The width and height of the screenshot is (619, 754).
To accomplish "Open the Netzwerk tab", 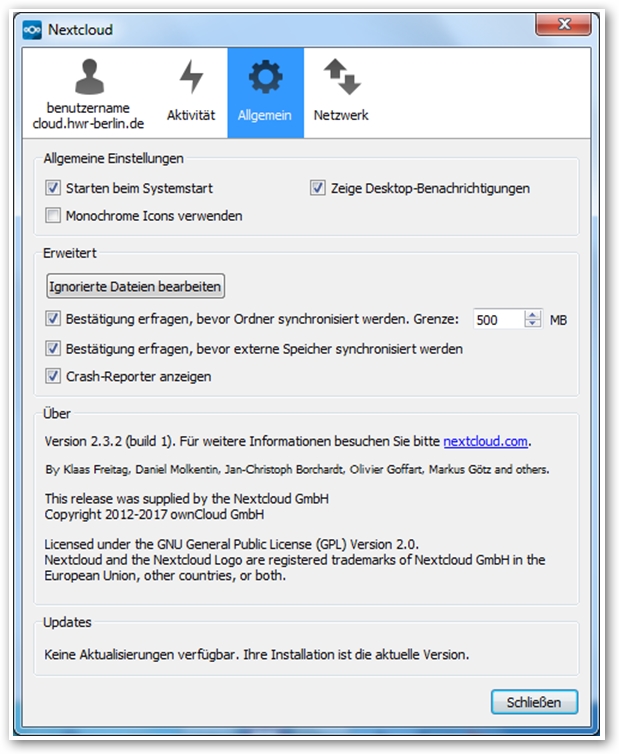I will (341, 93).
